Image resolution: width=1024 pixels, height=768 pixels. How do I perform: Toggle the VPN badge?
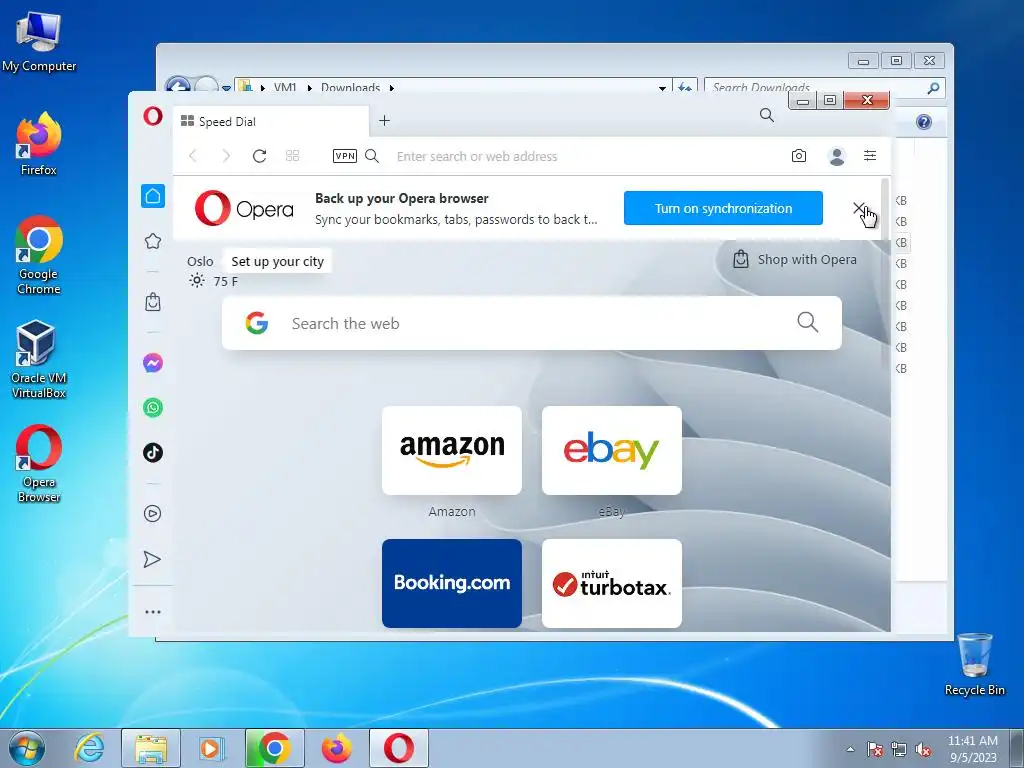click(x=345, y=155)
